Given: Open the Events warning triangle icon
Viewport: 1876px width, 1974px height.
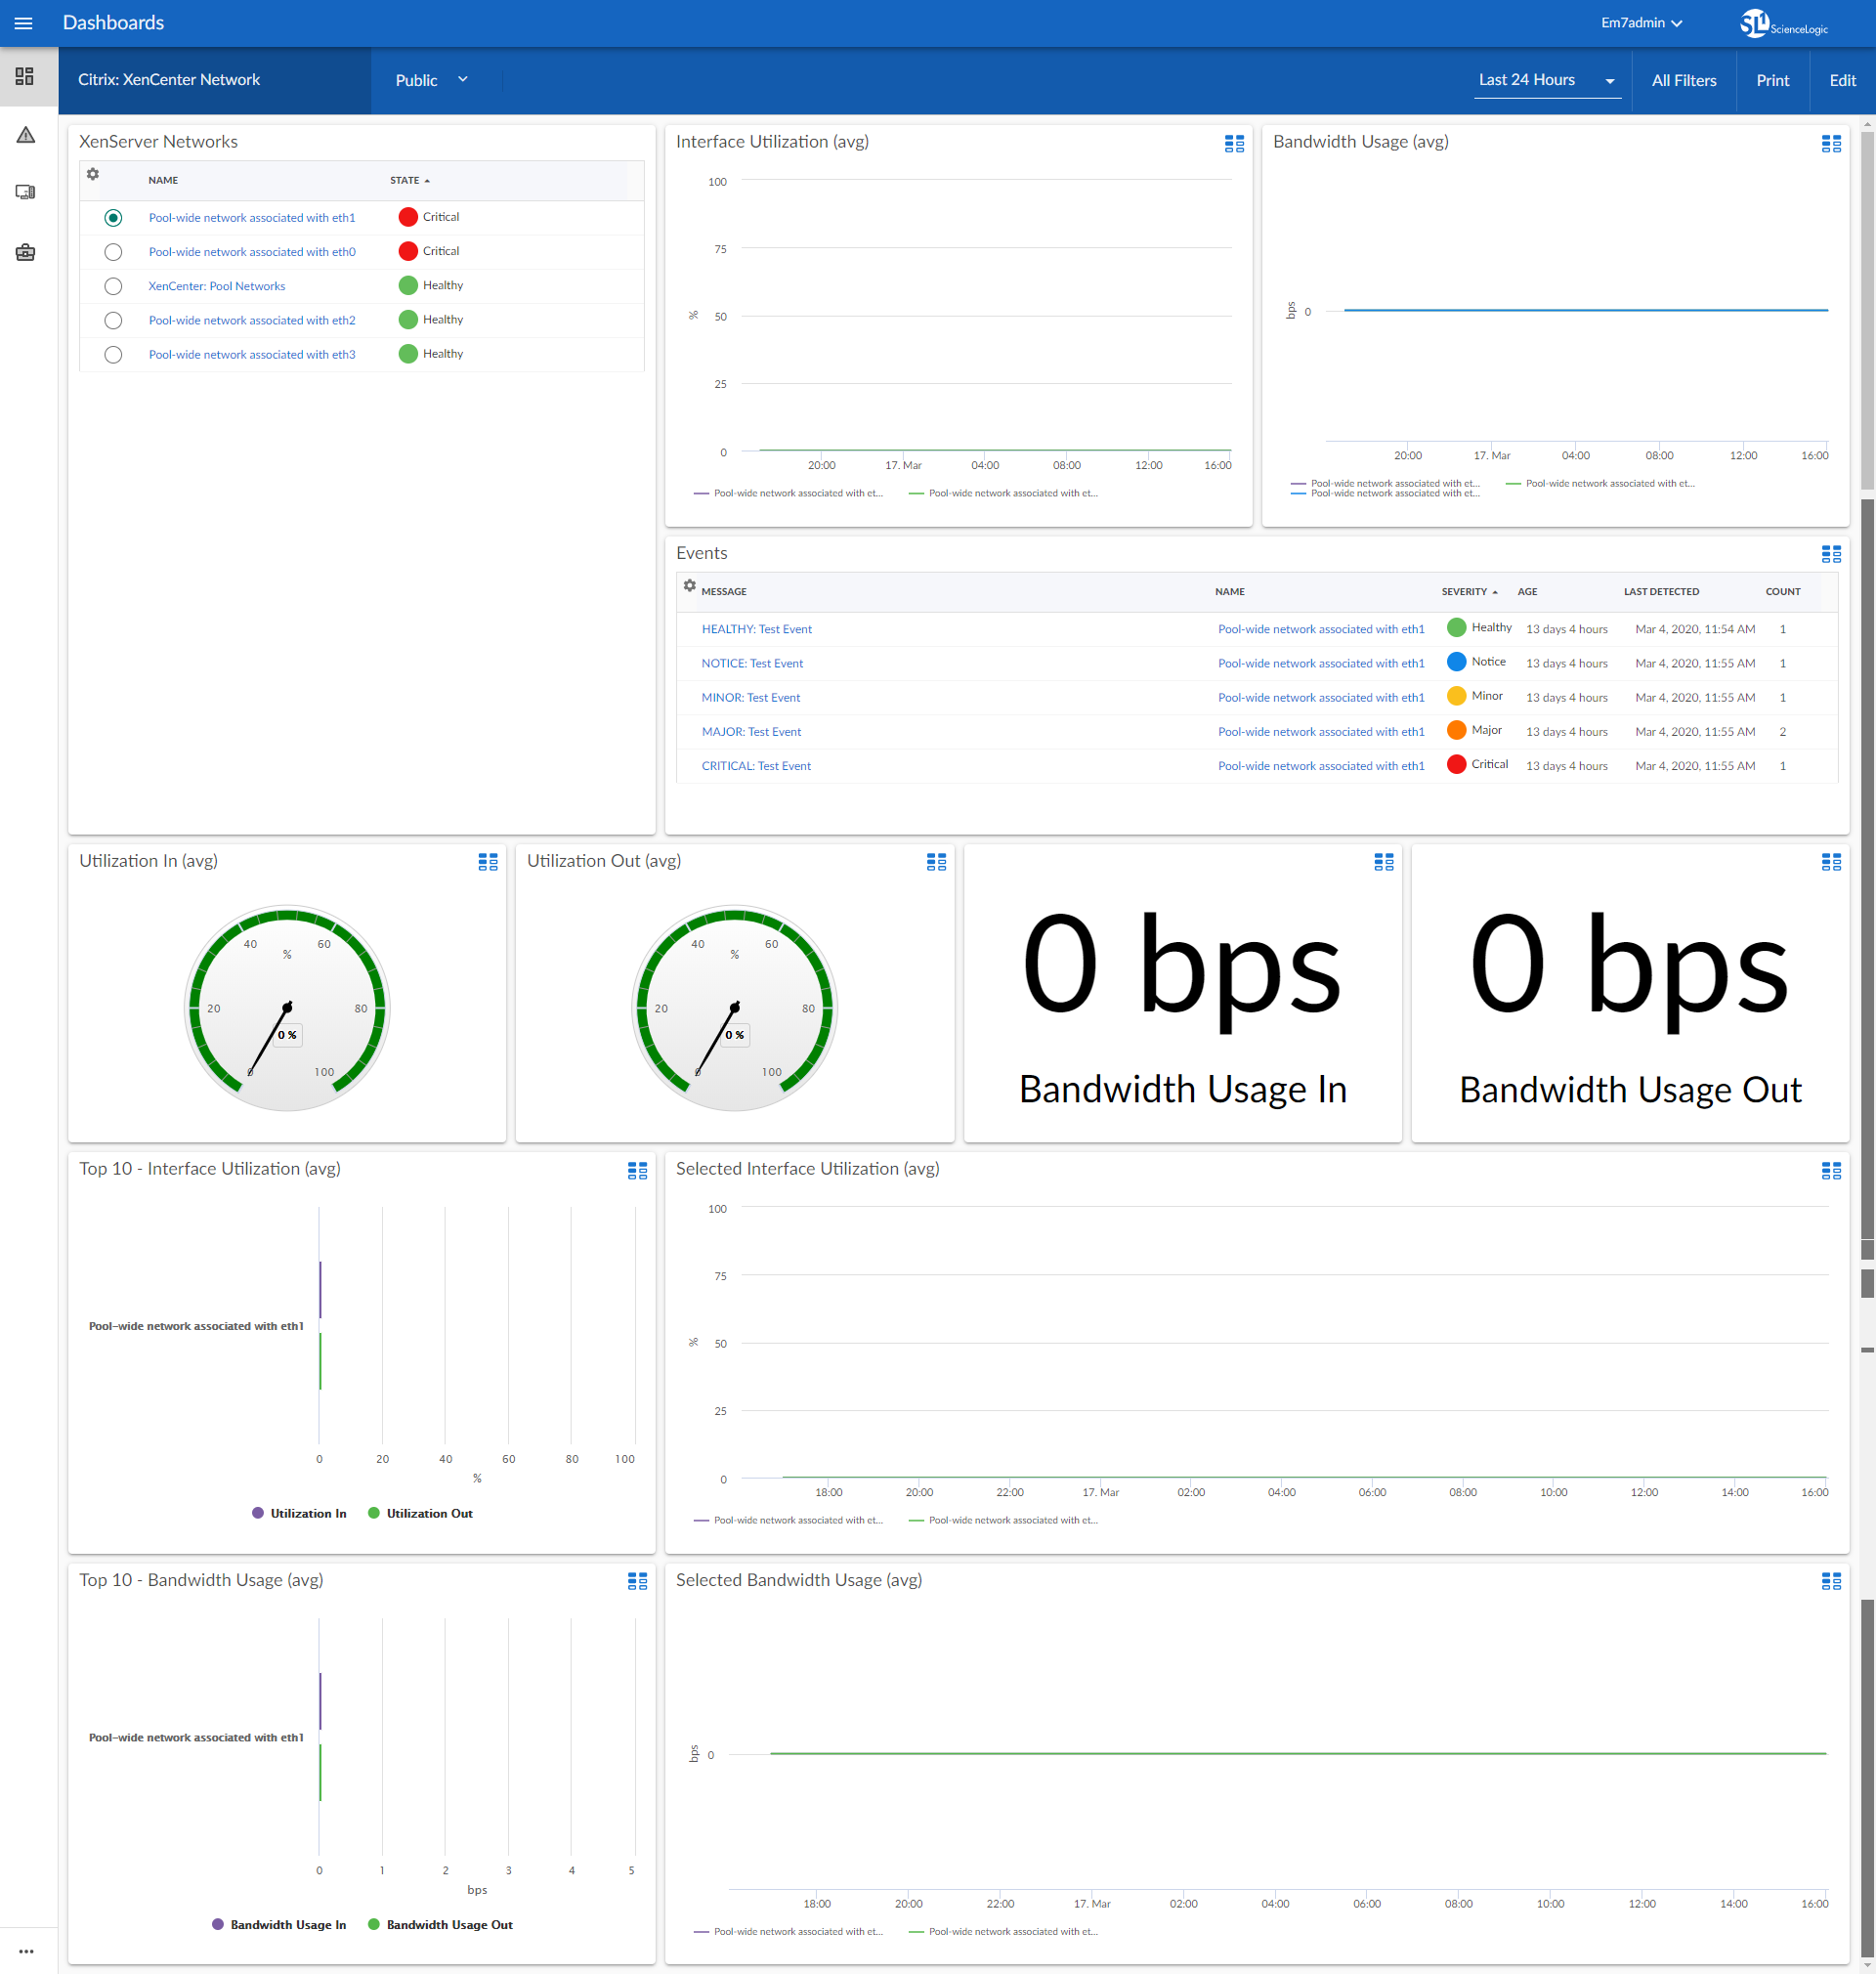Looking at the screenshot, I should pyautogui.click(x=26, y=135).
